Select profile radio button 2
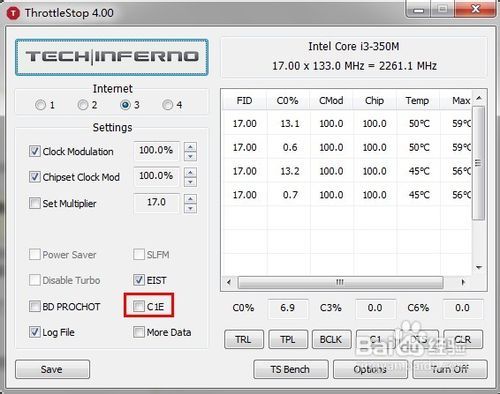This screenshot has height=394, width=500. [x=83, y=105]
